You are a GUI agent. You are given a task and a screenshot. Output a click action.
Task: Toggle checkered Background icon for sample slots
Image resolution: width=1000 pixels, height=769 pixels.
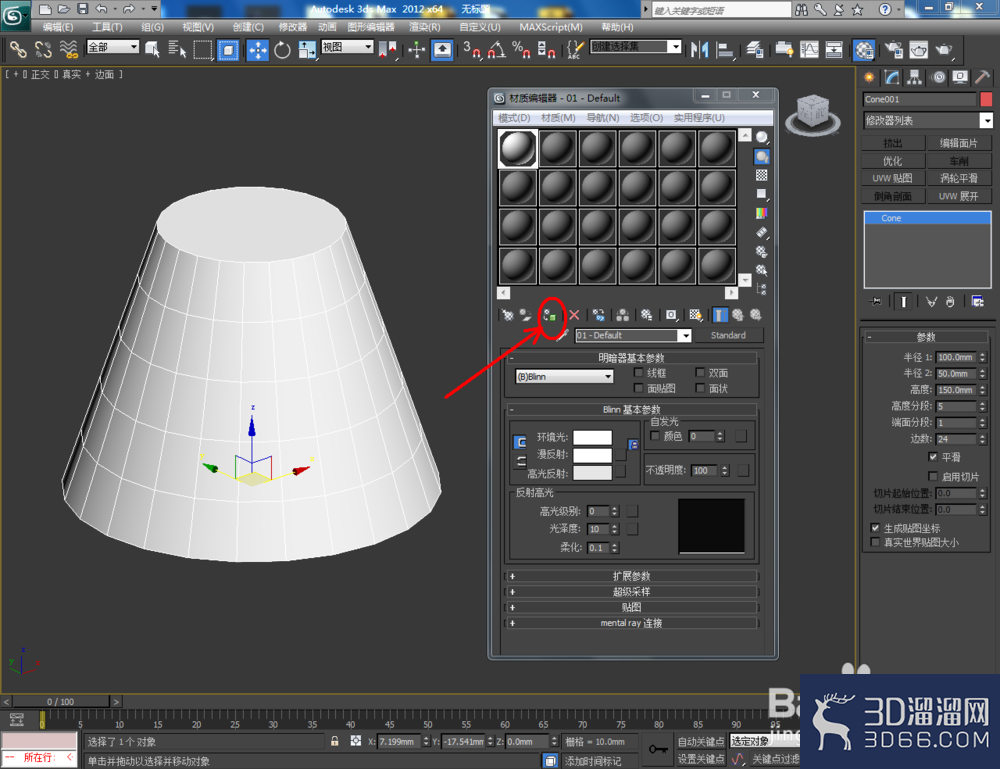761,175
